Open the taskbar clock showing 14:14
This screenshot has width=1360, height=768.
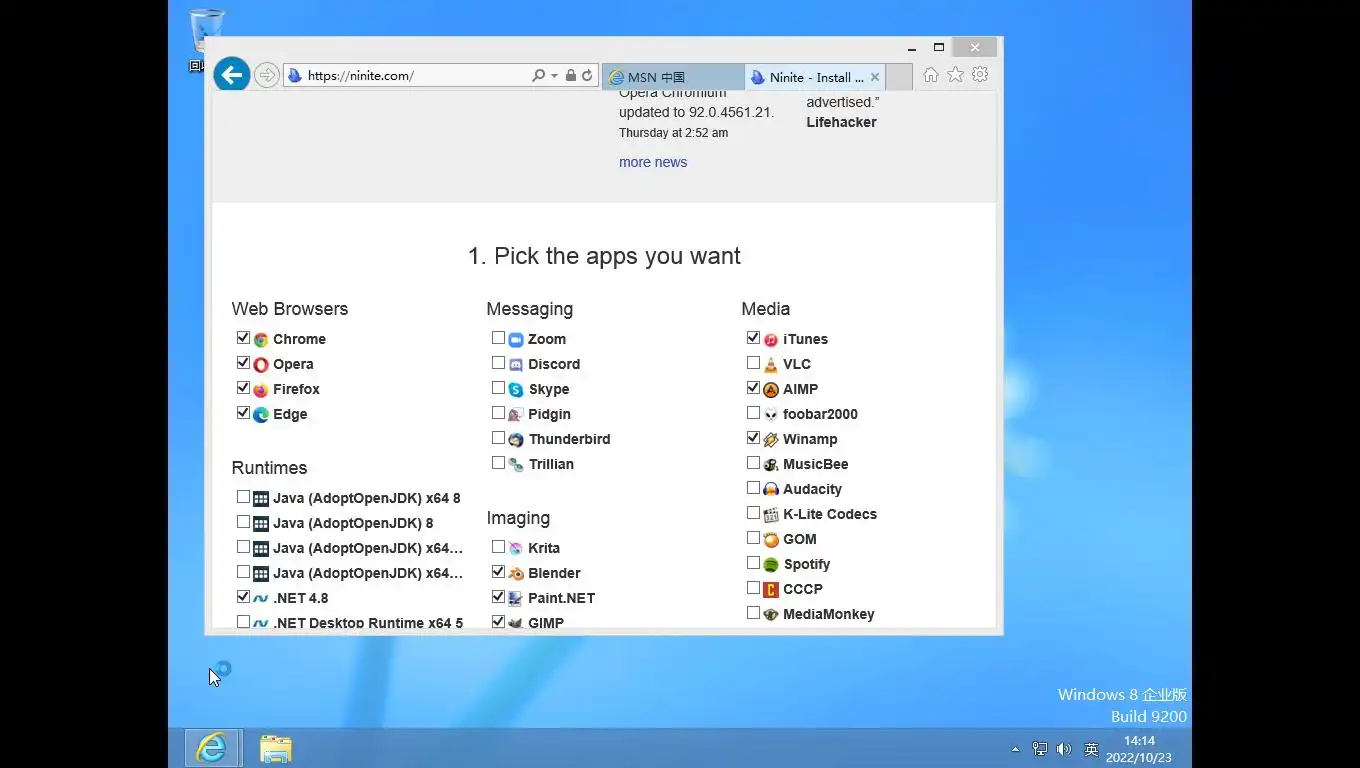point(1139,749)
